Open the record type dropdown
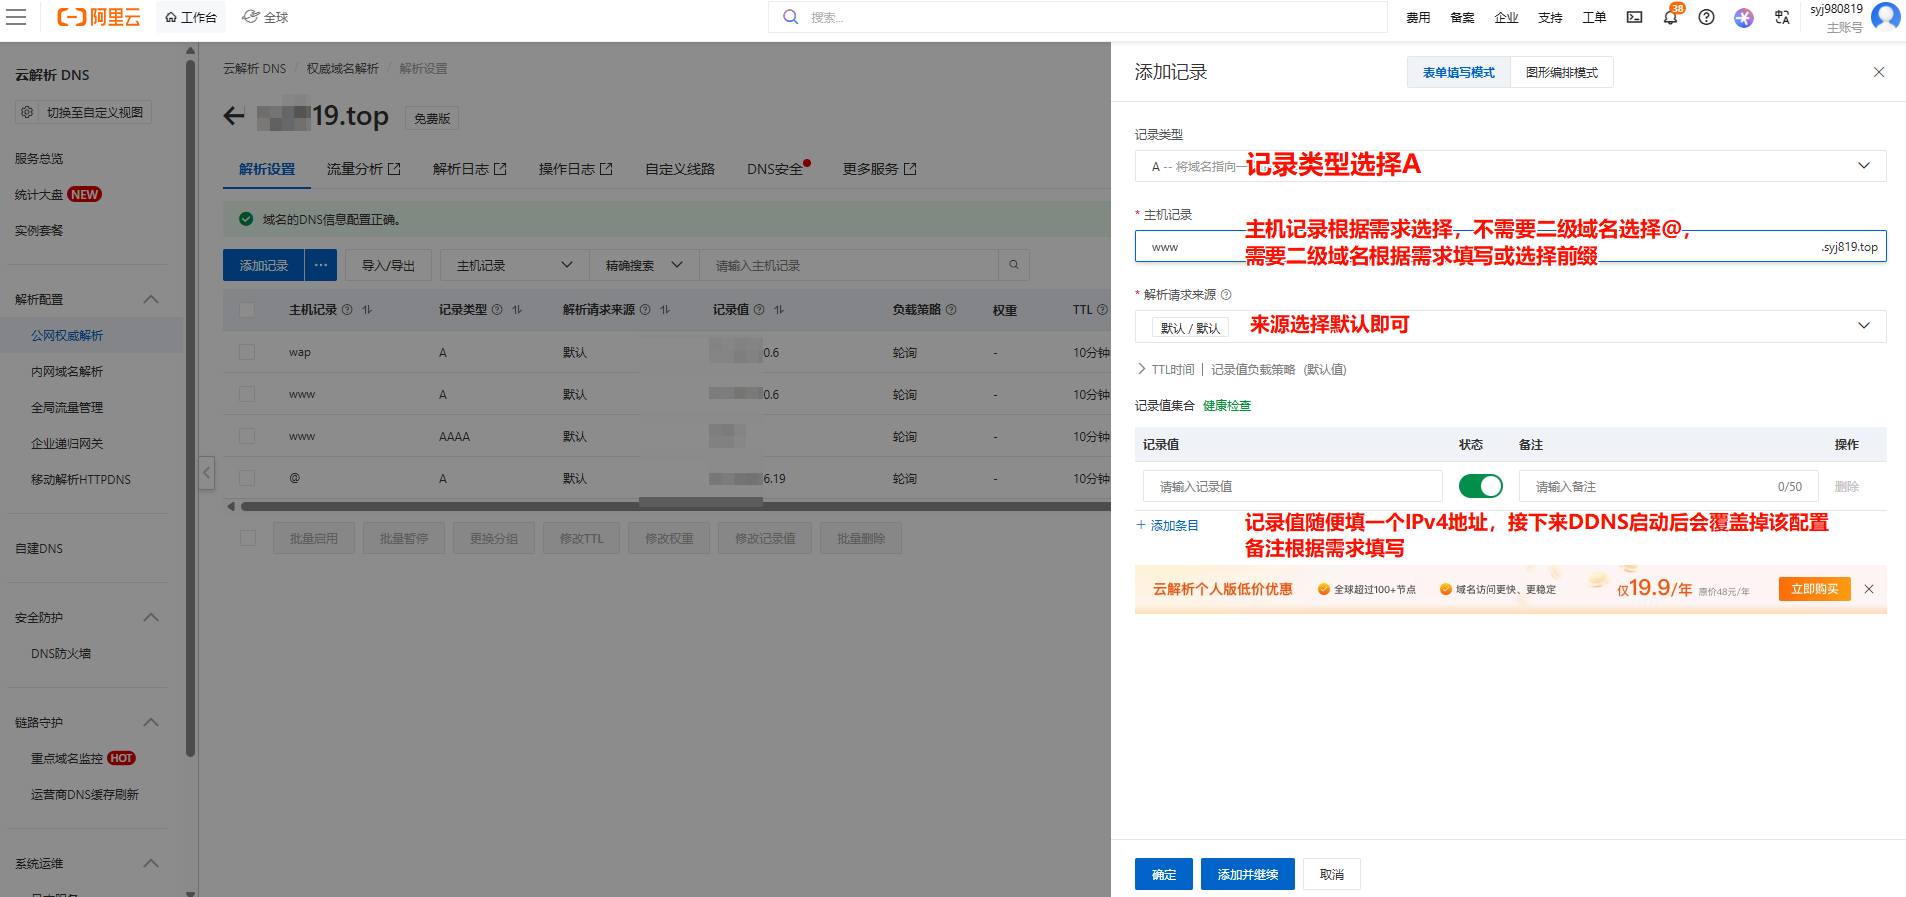 pos(1509,166)
